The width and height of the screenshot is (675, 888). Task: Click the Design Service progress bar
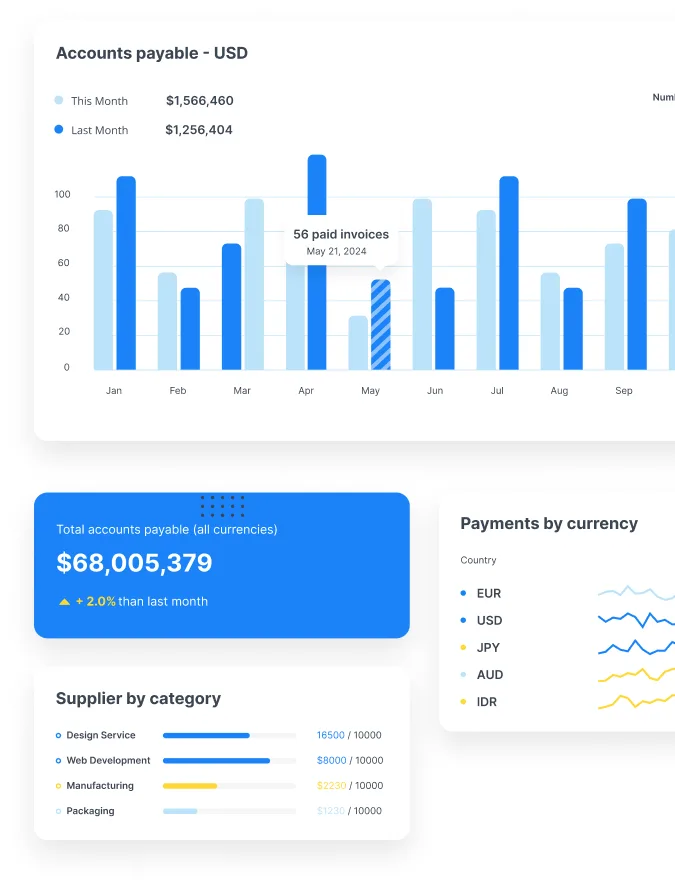point(229,736)
